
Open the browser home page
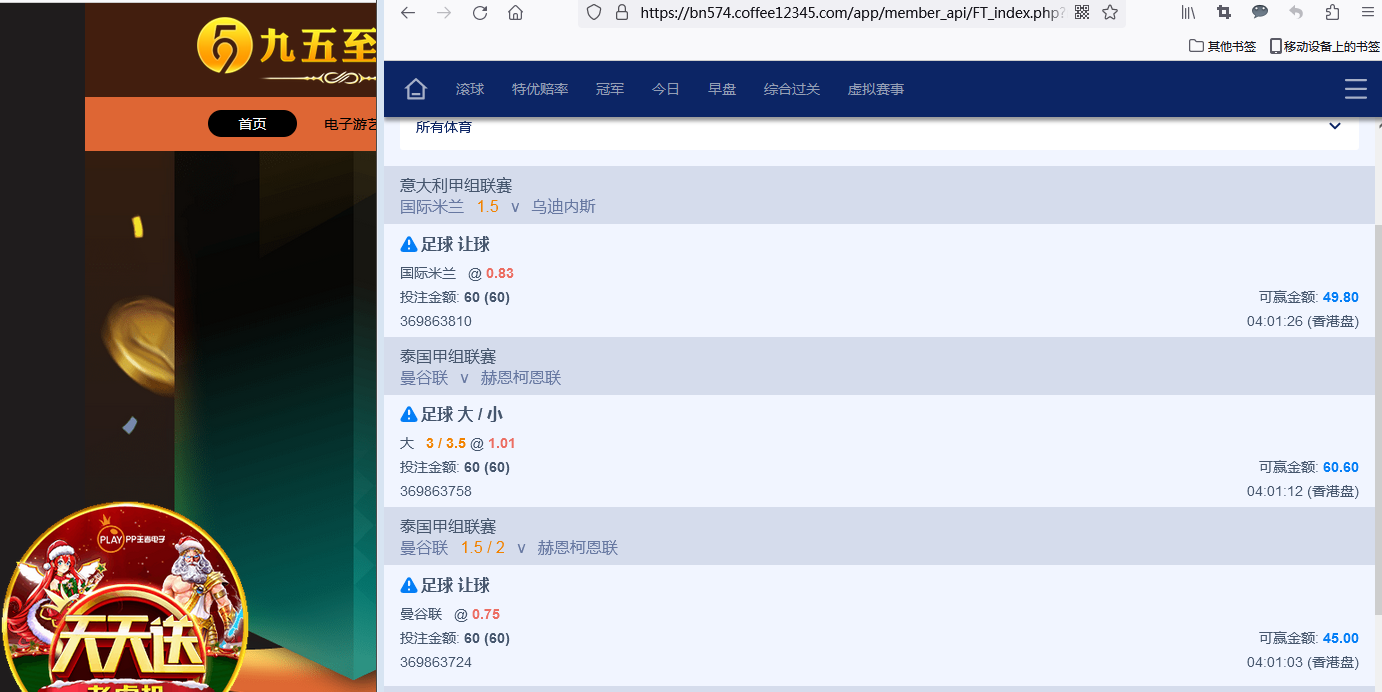coord(516,13)
